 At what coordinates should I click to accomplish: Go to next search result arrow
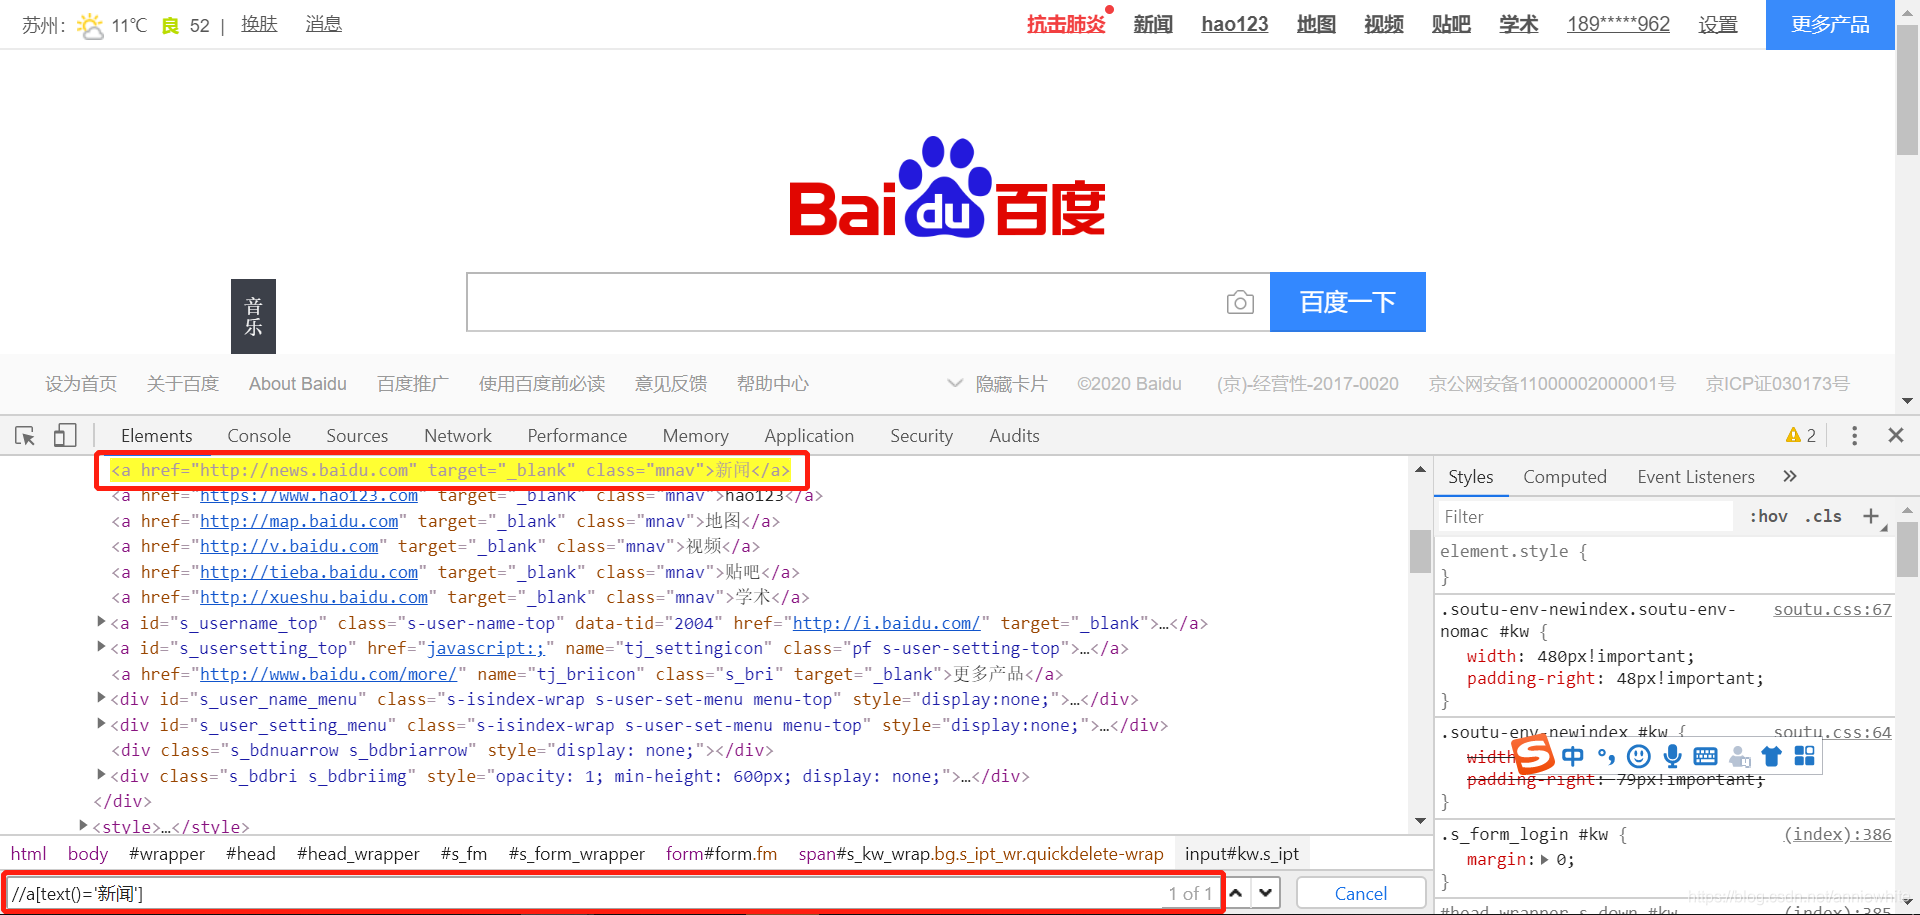click(x=1266, y=893)
